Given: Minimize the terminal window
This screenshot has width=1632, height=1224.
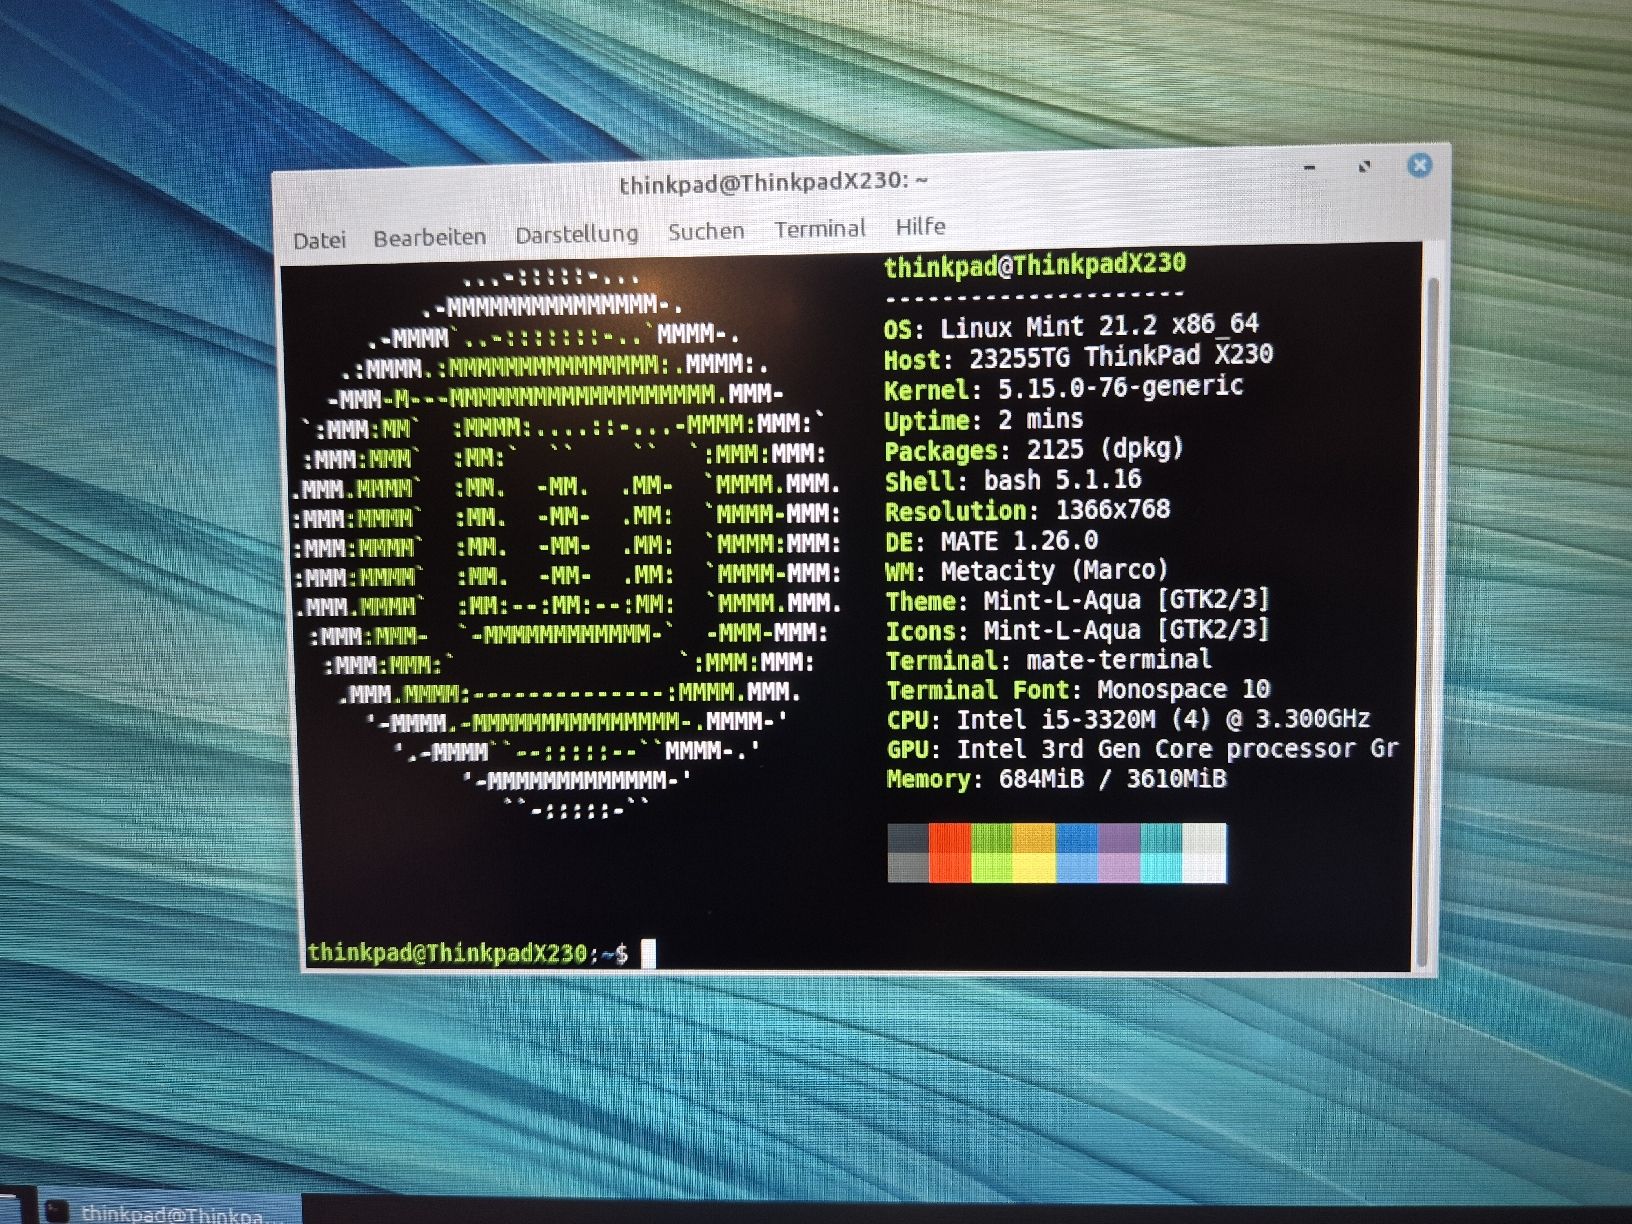Looking at the screenshot, I should pyautogui.click(x=1310, y=168).
